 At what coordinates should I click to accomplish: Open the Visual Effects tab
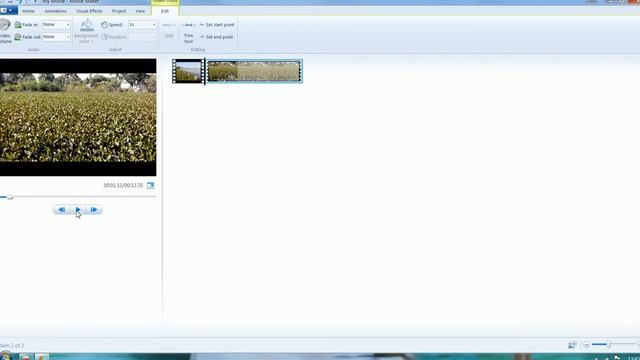pos(89,11)
